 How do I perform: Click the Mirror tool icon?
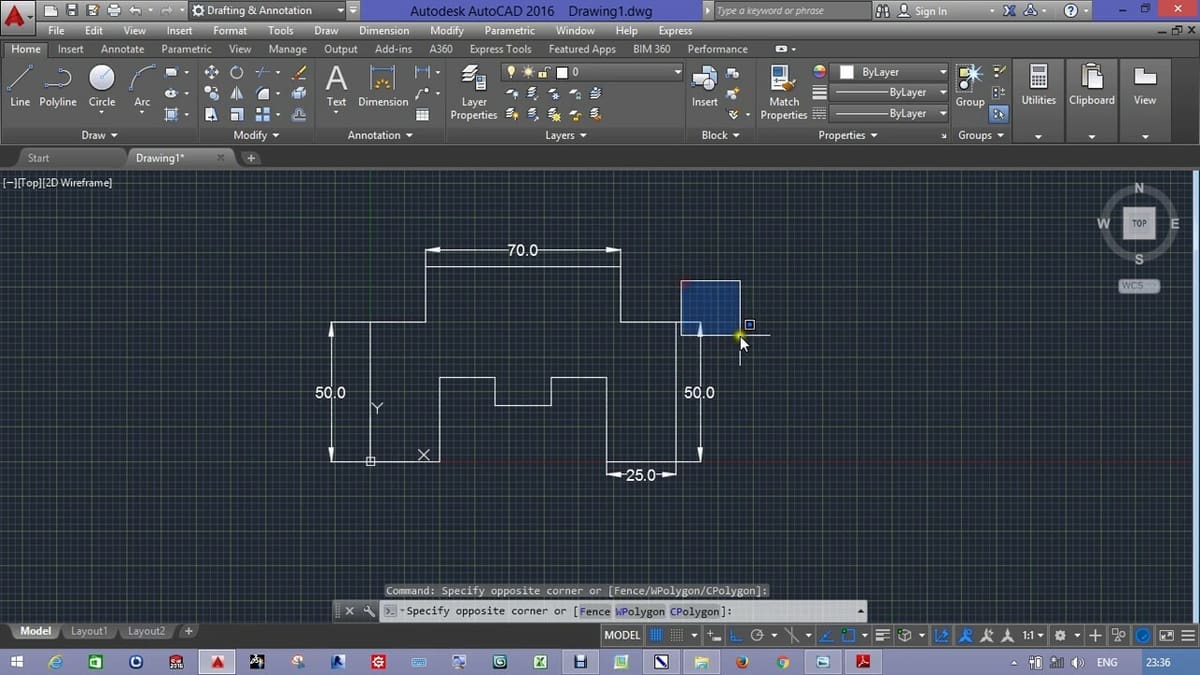coord(236,93)
